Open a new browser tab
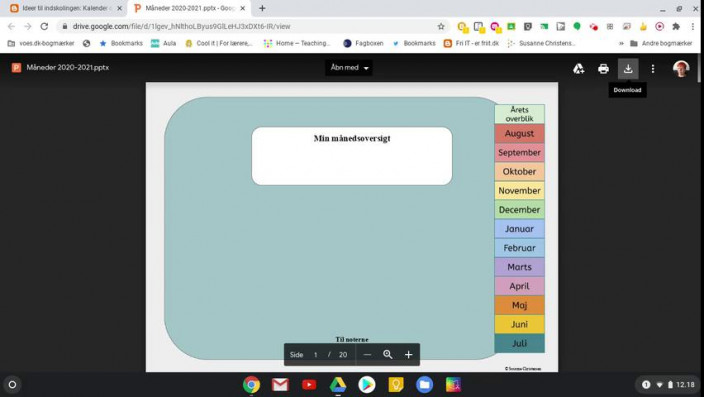 click(x=262, y=8)
